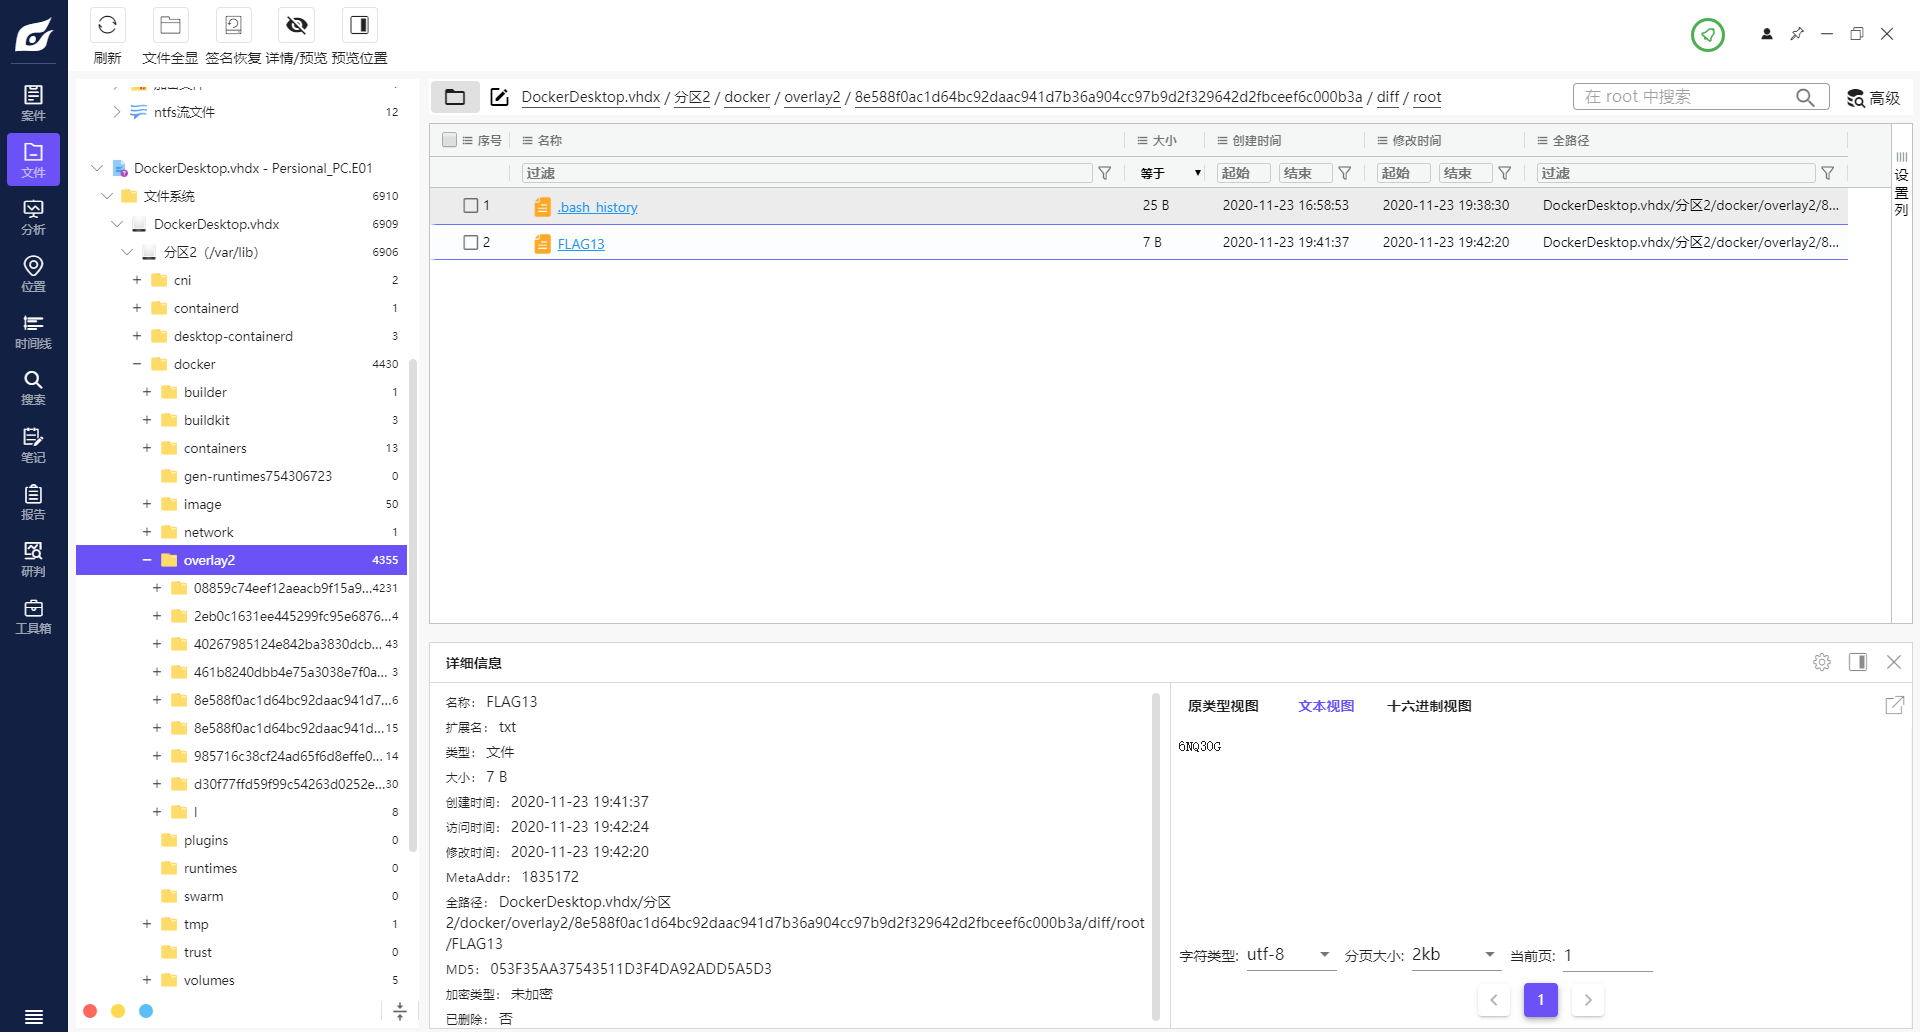Image resolution: width=1920 pixels, height=1032 pixels.
Task: Switch to the hex view (十六进制视图) tab
Action: pyautogui.click(x=1428, y=706)
